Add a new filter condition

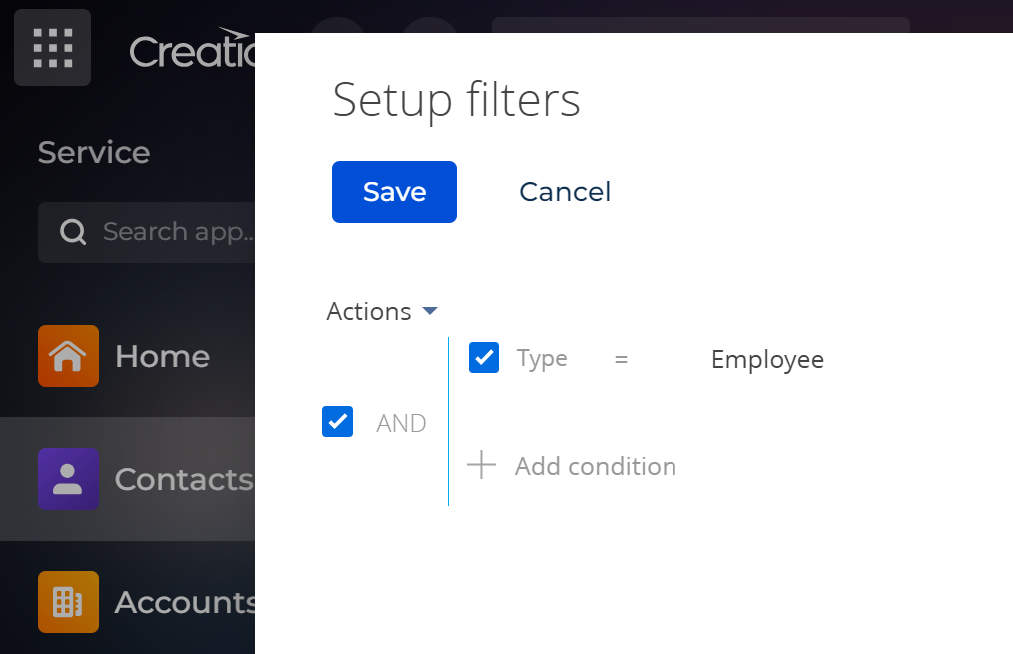(x=595, y=466)
